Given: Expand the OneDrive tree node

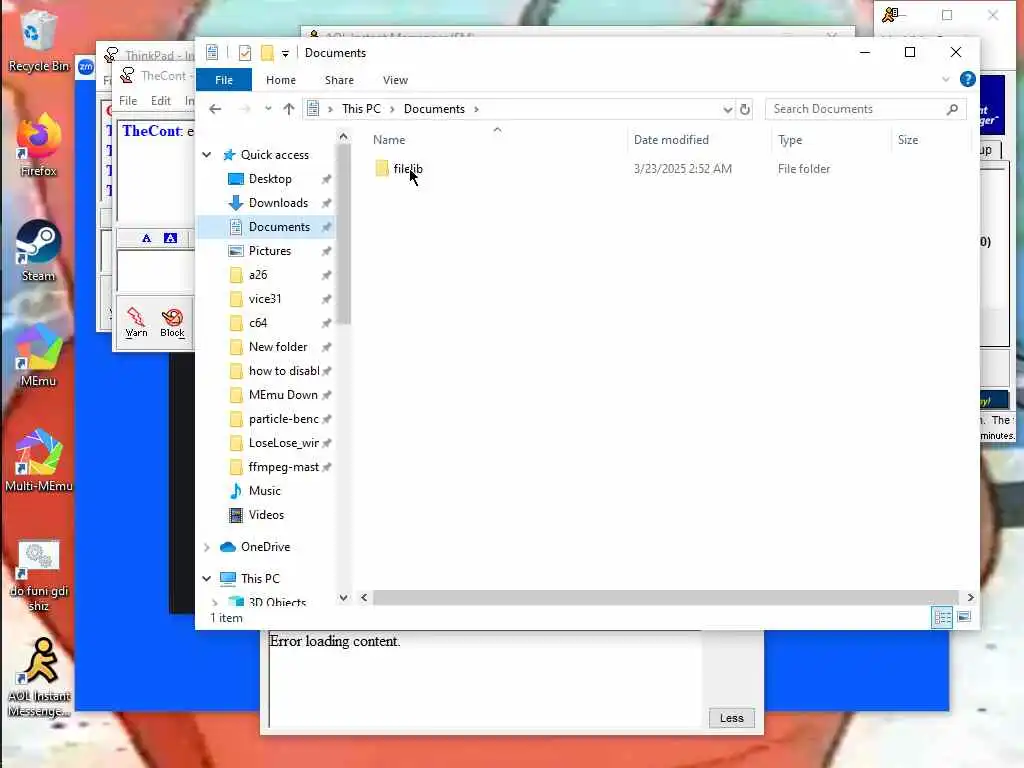Looking at the screenshot, I should pos(206,547).
